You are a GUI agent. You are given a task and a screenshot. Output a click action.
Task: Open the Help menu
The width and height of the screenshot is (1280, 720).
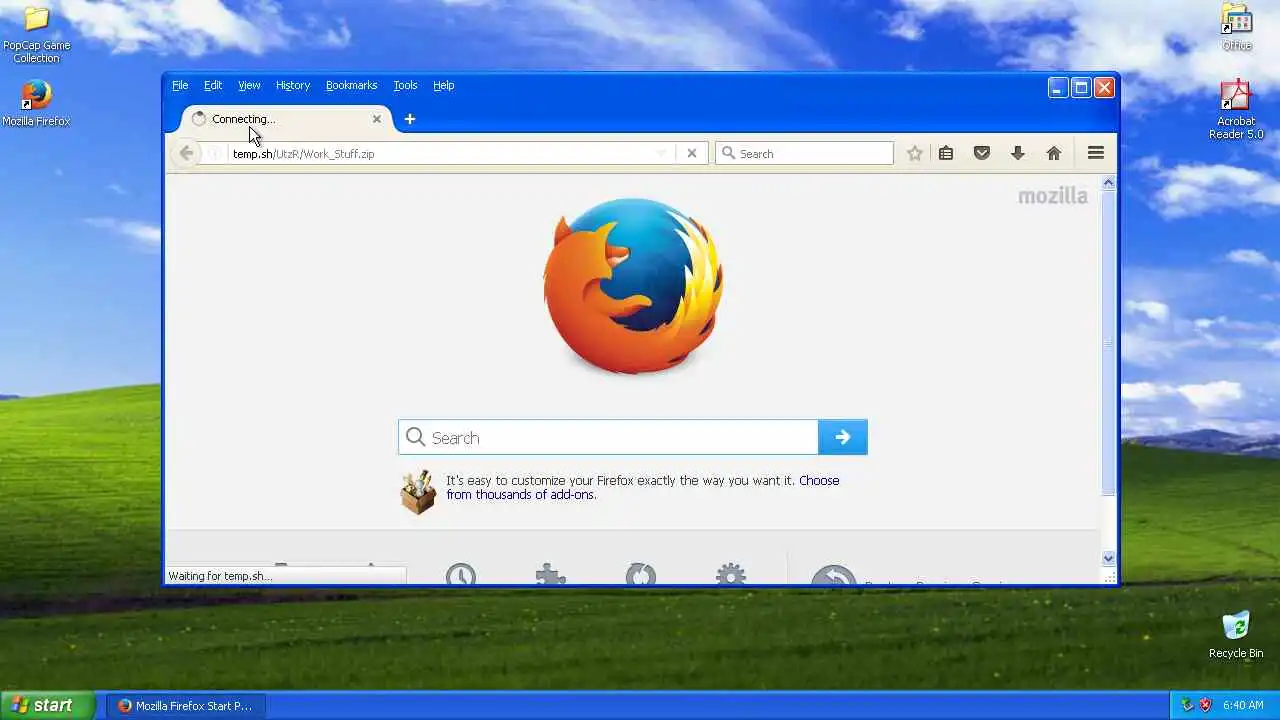click(x=444, y=85)
